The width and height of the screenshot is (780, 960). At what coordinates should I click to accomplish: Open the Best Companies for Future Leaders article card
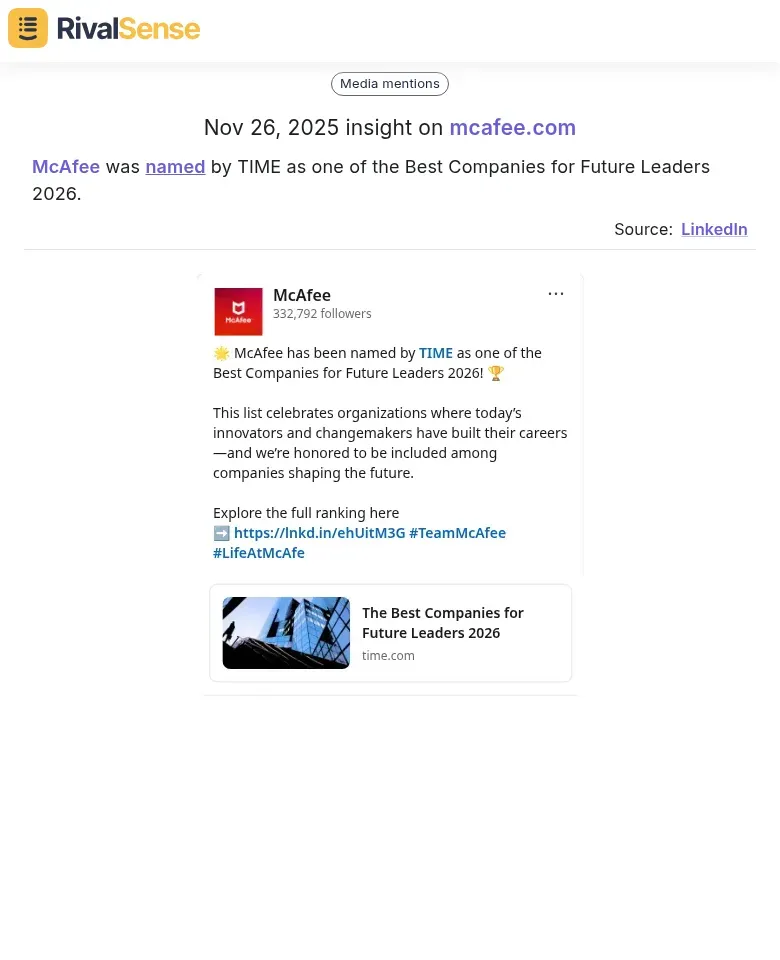[443, 622]
